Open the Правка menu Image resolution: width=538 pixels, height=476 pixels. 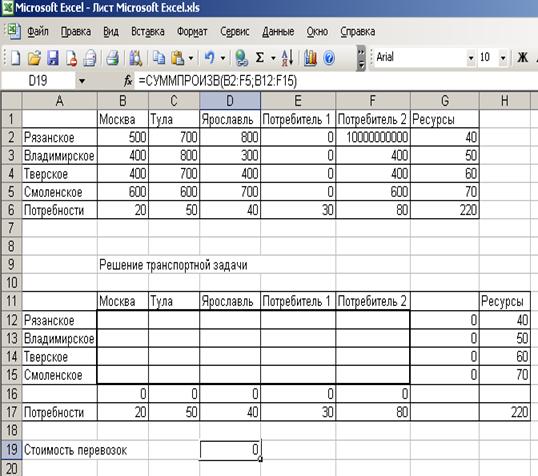coord(76,32)
